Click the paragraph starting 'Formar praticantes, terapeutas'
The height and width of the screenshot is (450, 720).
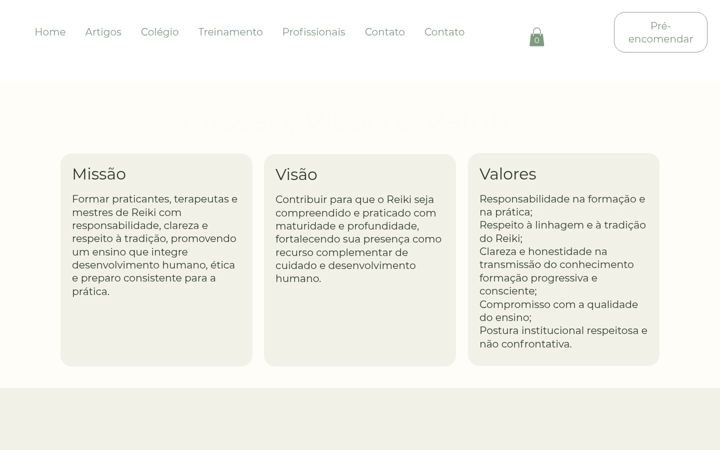(155, 245)
